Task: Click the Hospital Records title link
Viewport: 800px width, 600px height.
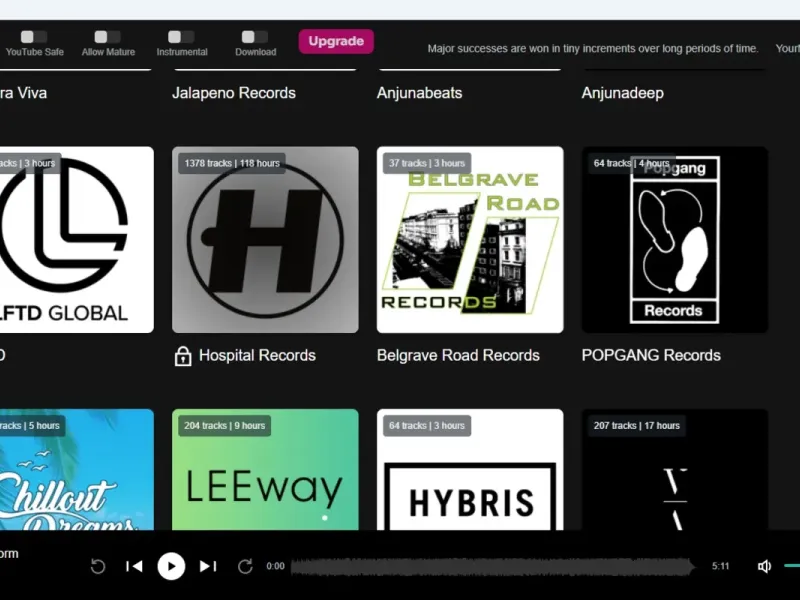Action: point(257,355)
